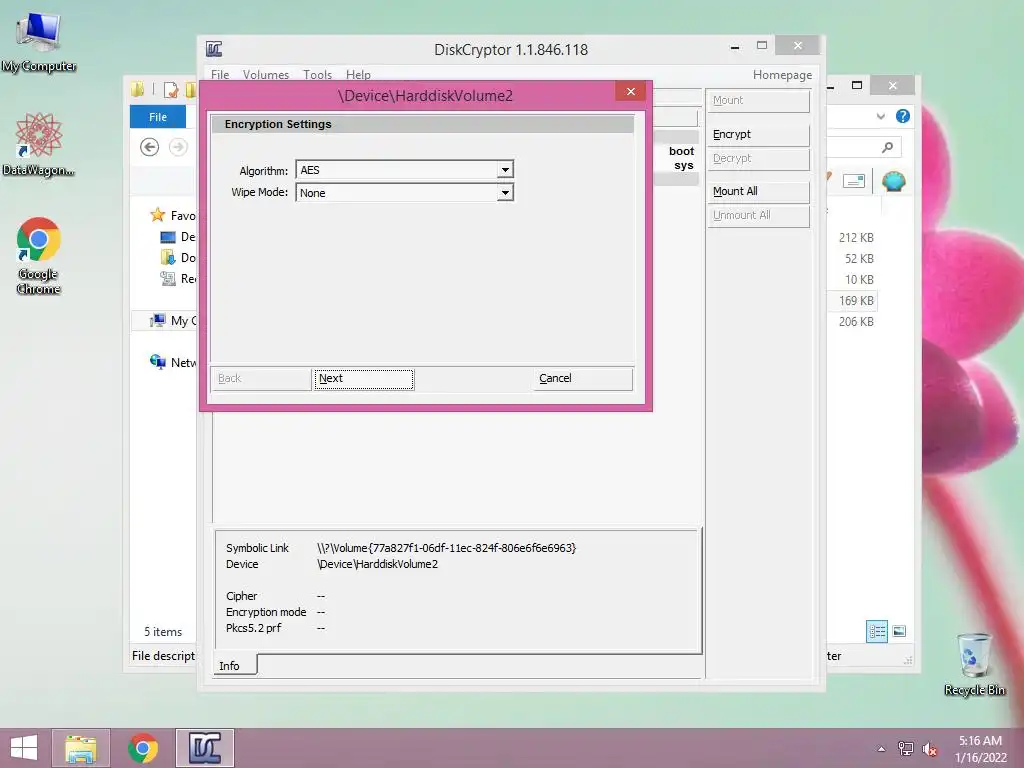Open My Computer desktop icon
Screen dimensions: 1024x768
[39, 41]
